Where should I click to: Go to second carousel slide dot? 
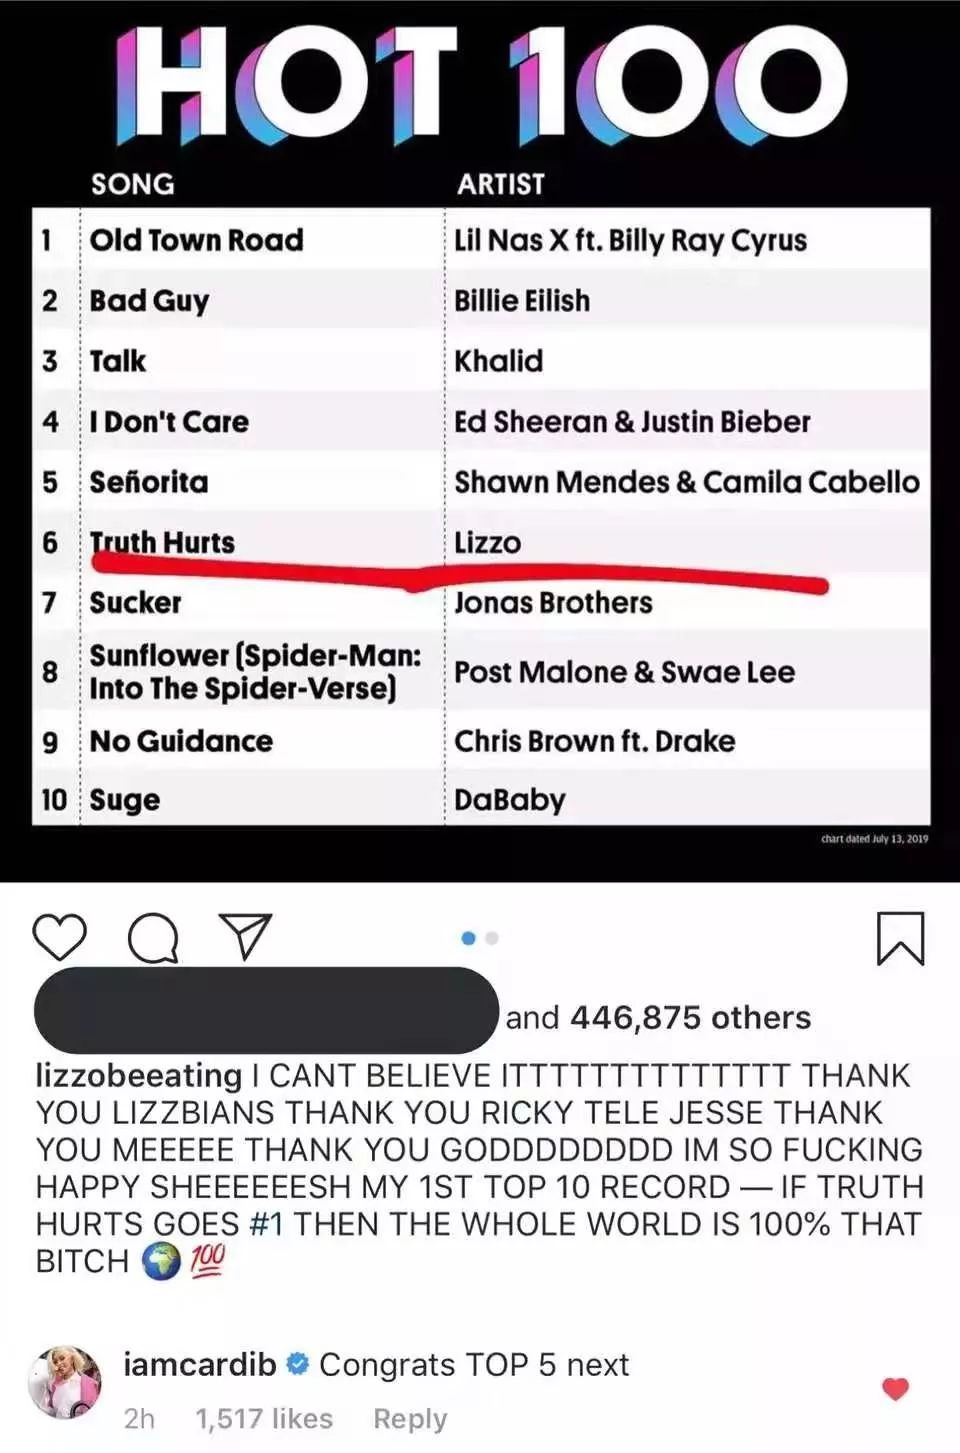point(492,938)
